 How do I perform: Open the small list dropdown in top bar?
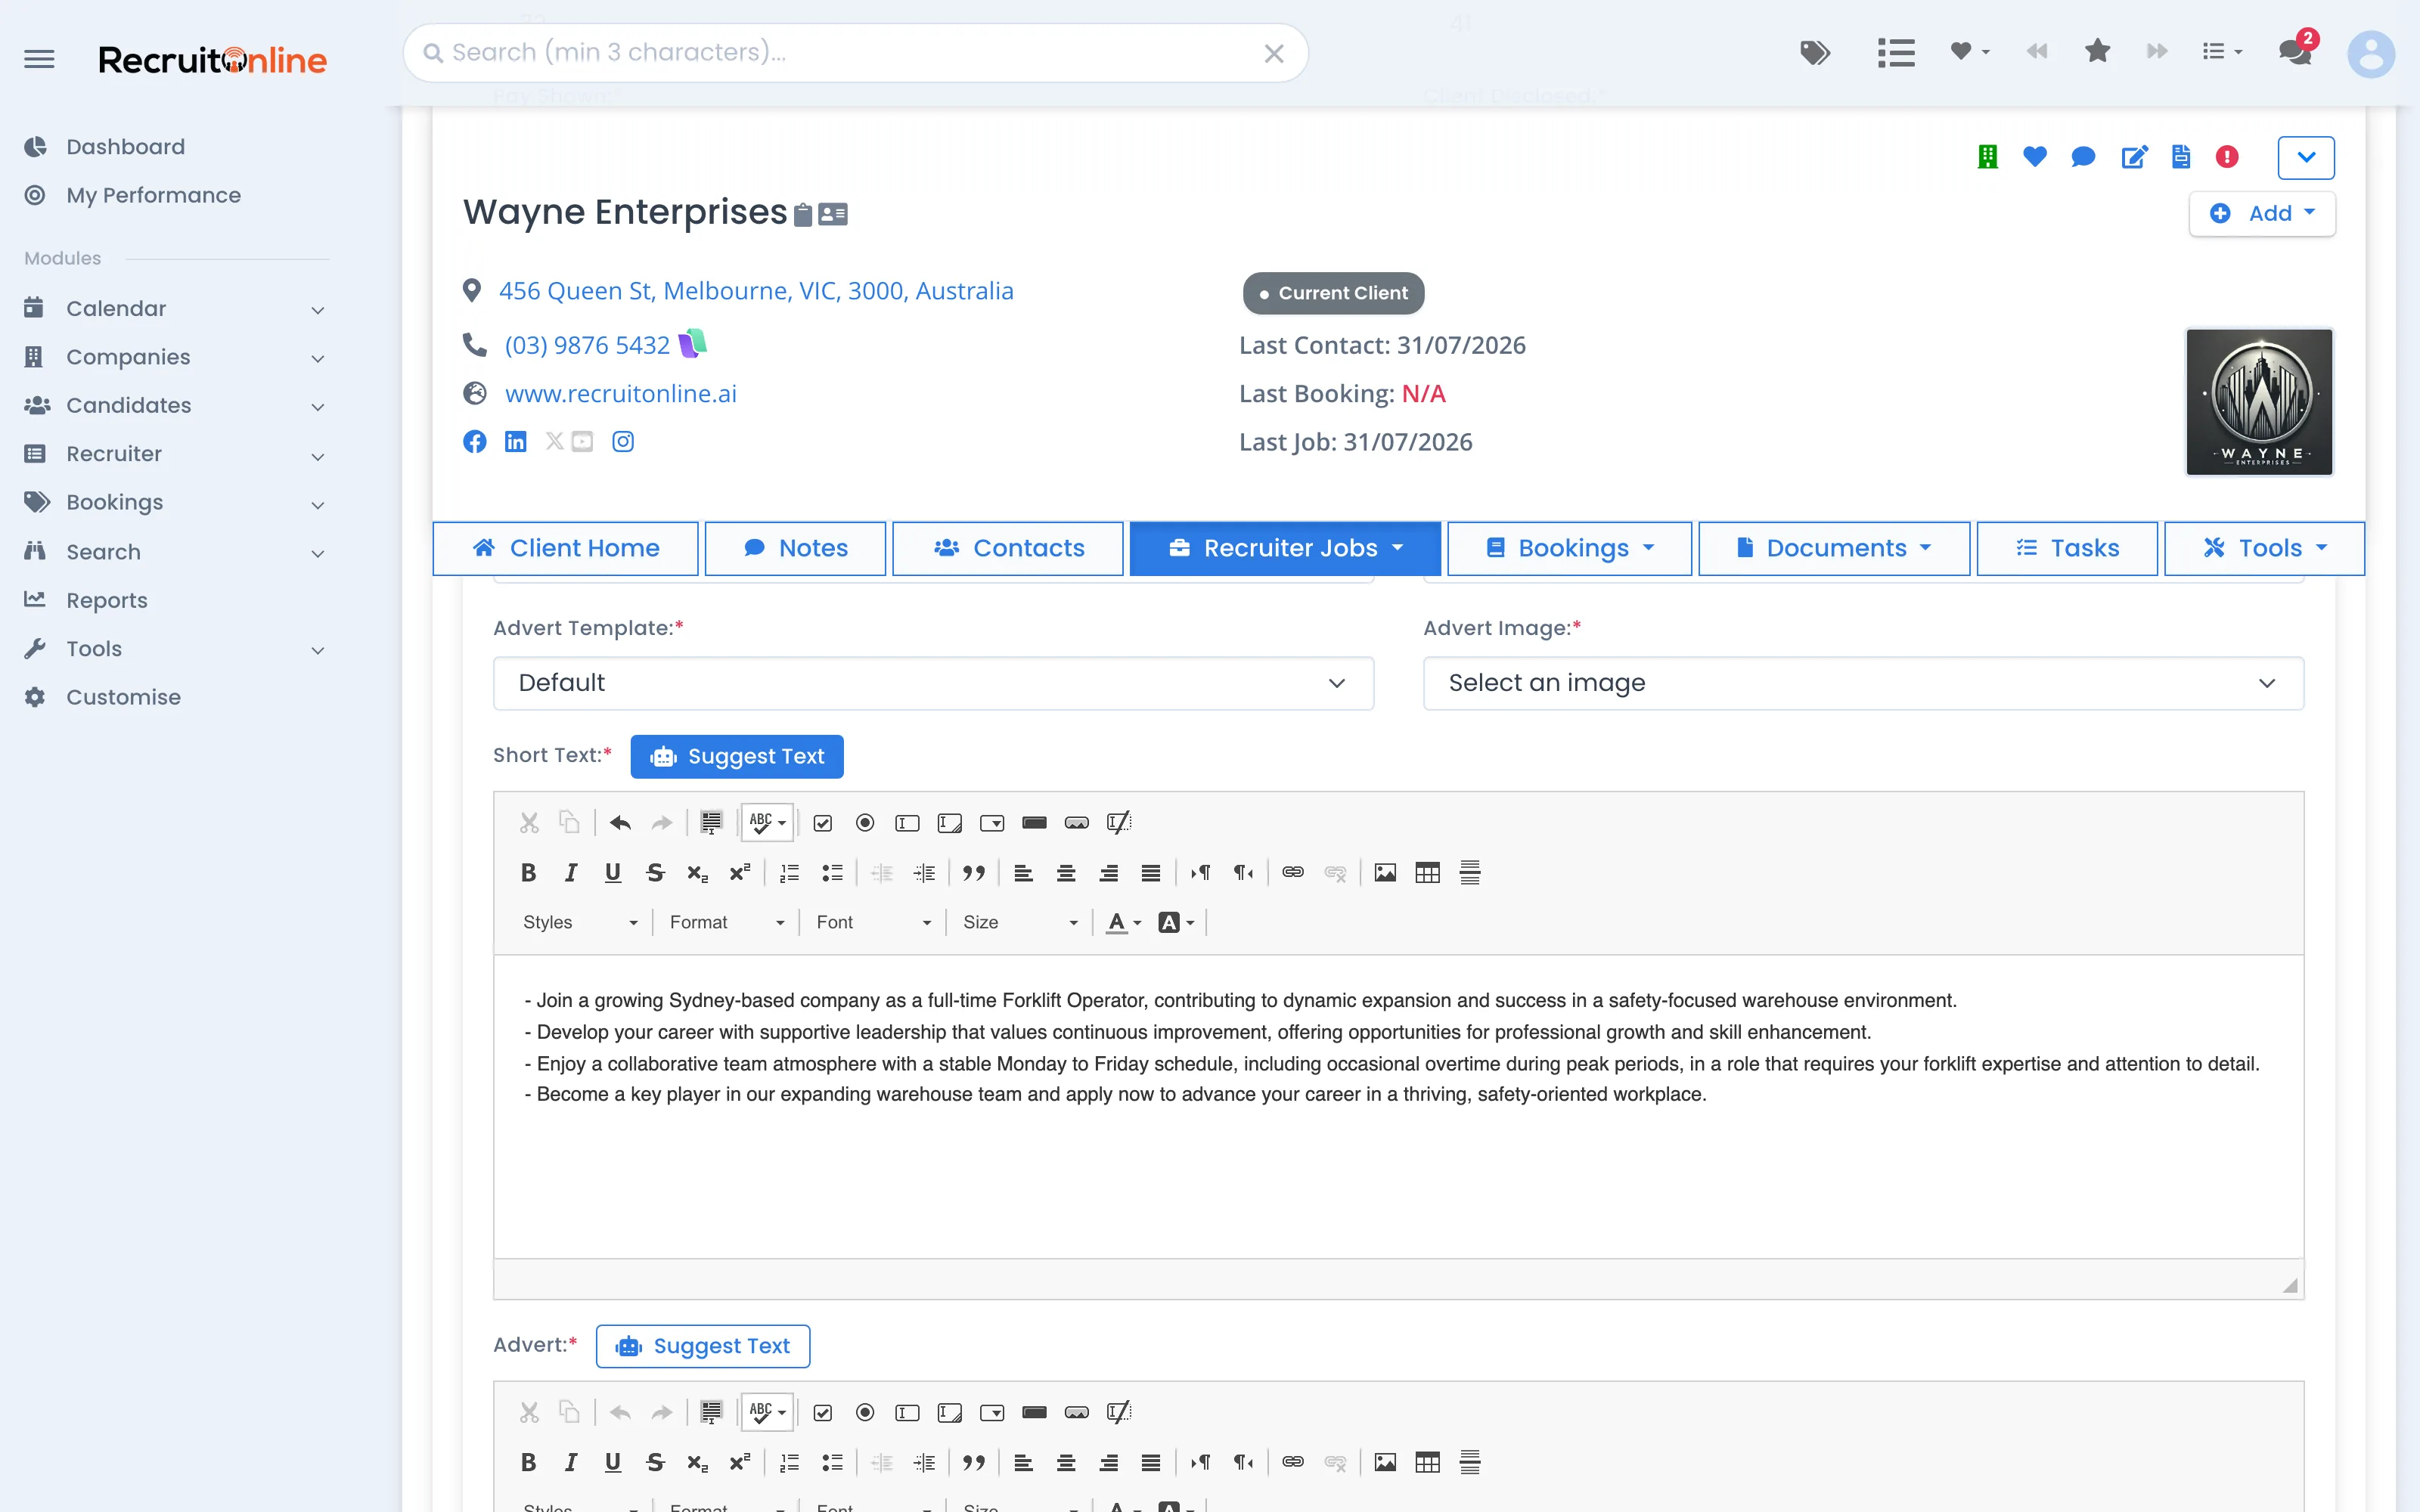click(x=2222, y=51)
